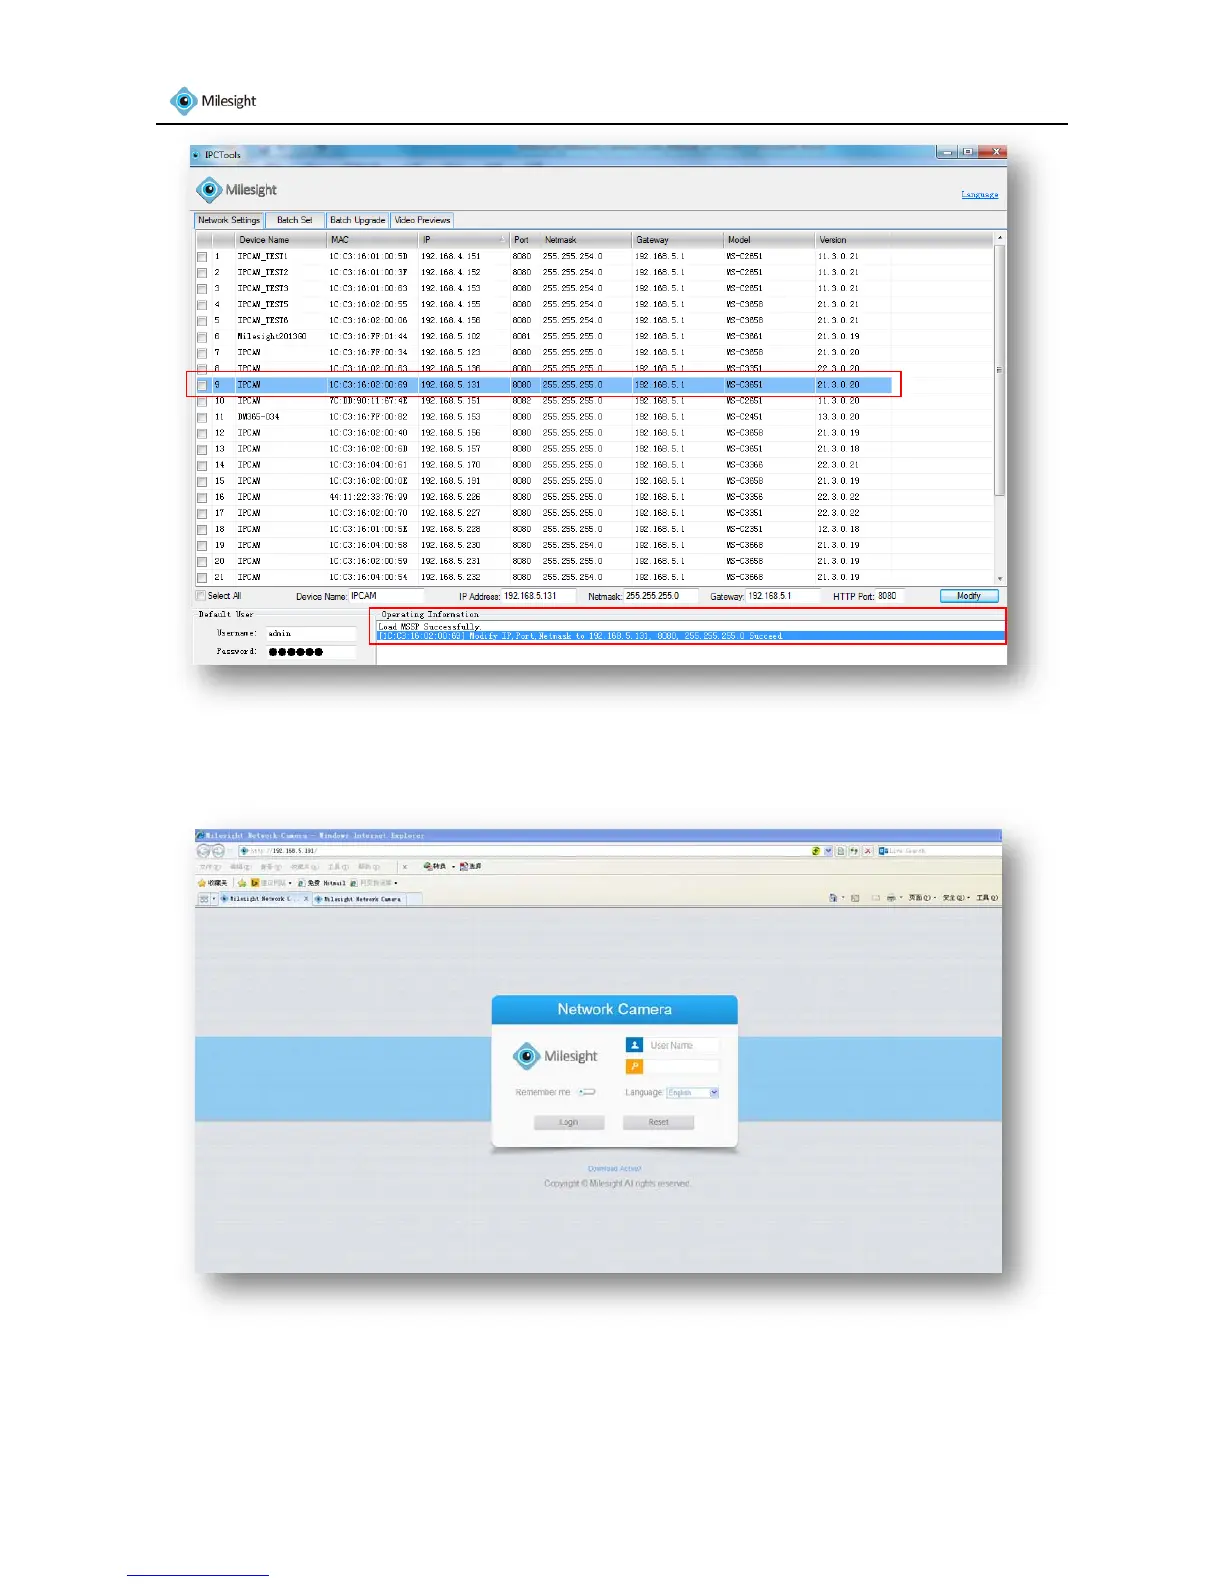The width and height of the screenshot is (1224, 1584).
Task: Click scroll-up arrow of device list
Action: coord(999,239)
